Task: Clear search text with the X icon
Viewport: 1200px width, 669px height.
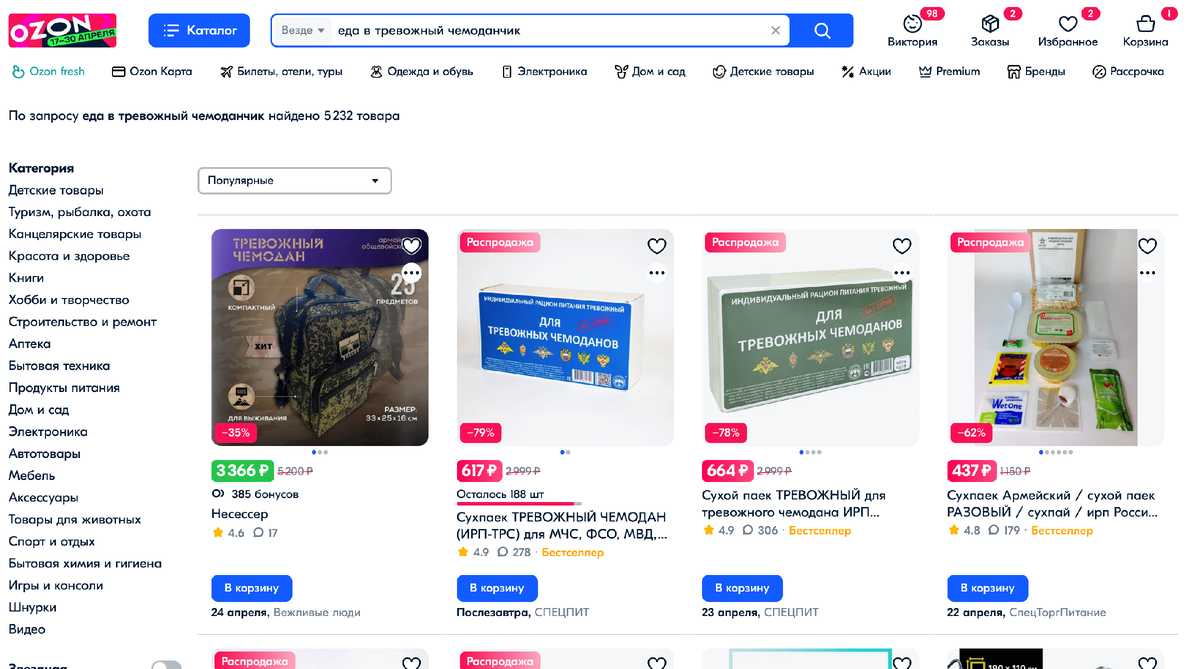Action: 775,30
